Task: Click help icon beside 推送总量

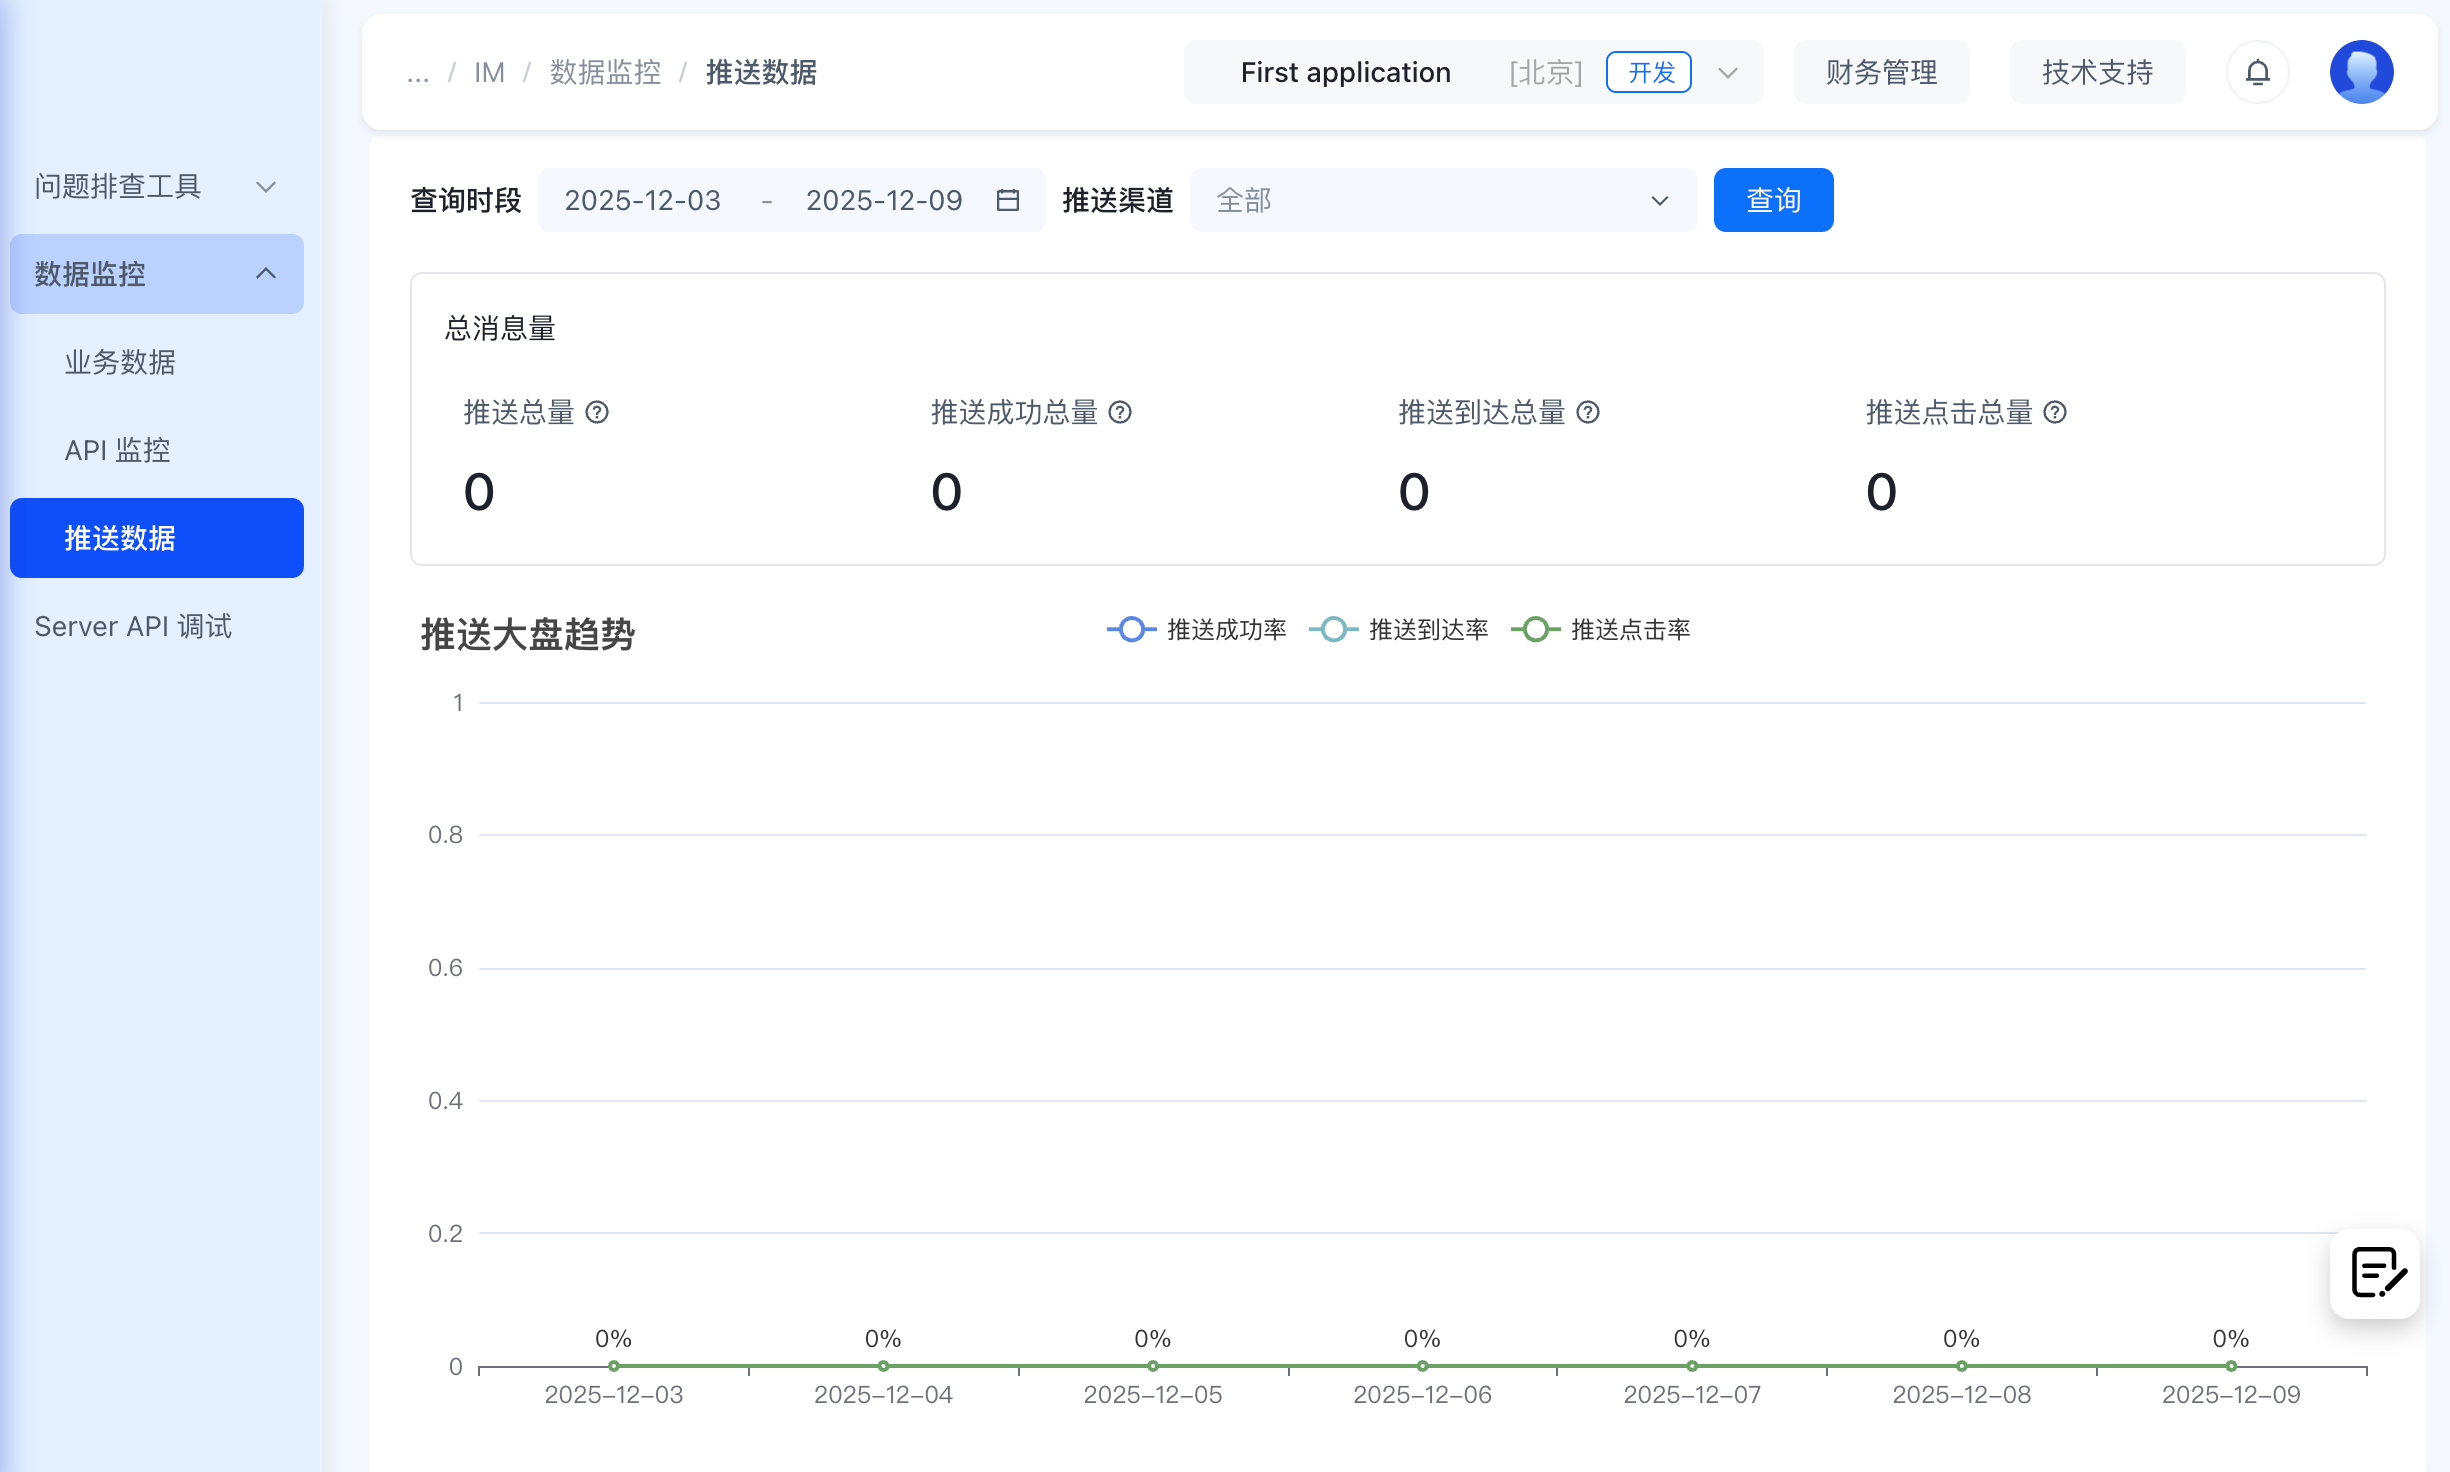Action: click(597, 412)
